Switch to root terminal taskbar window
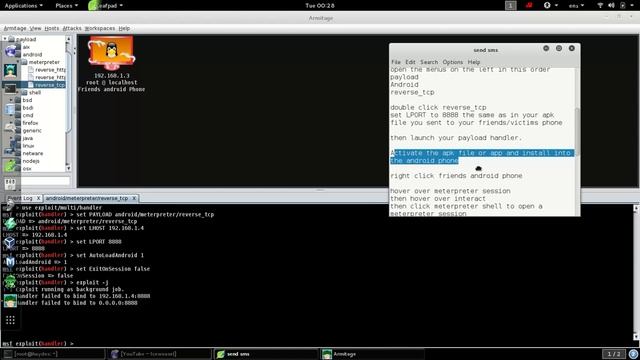Viewport: 640px width, 360px height. (53, 354)
